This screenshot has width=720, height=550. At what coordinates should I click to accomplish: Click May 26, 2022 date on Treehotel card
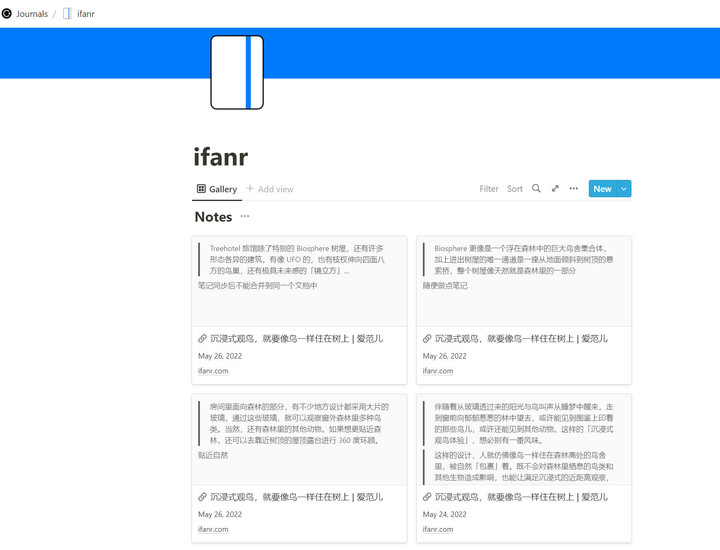pos(220,356)
